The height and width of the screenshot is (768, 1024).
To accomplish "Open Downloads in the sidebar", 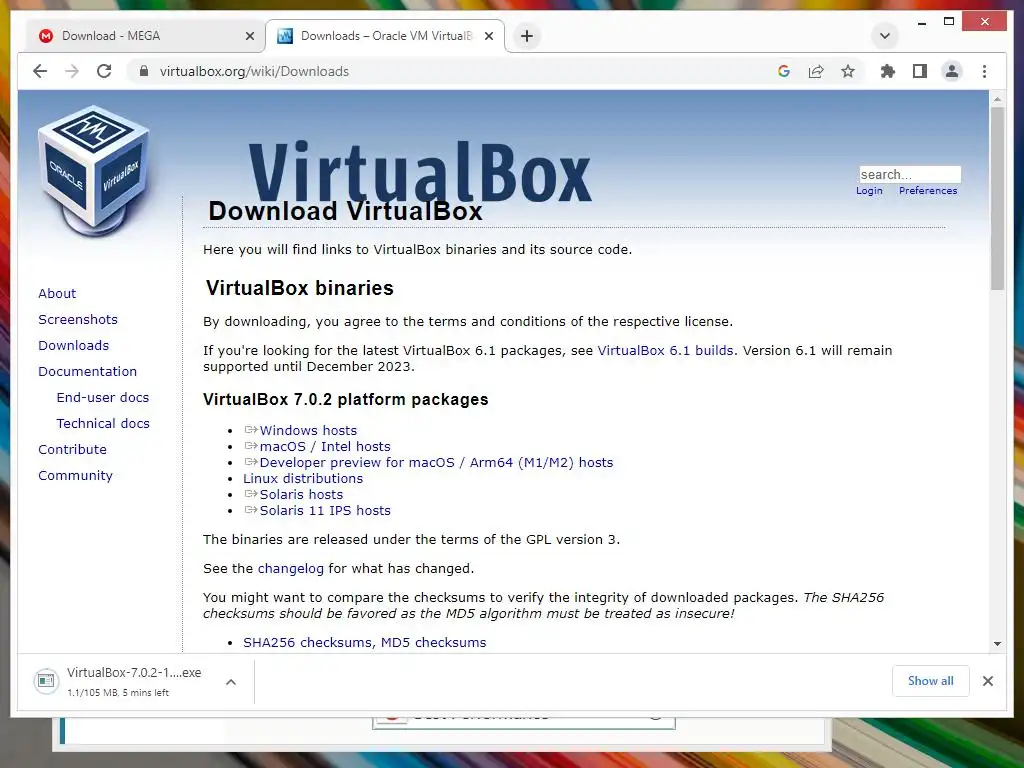I will (x=73, y=345).
